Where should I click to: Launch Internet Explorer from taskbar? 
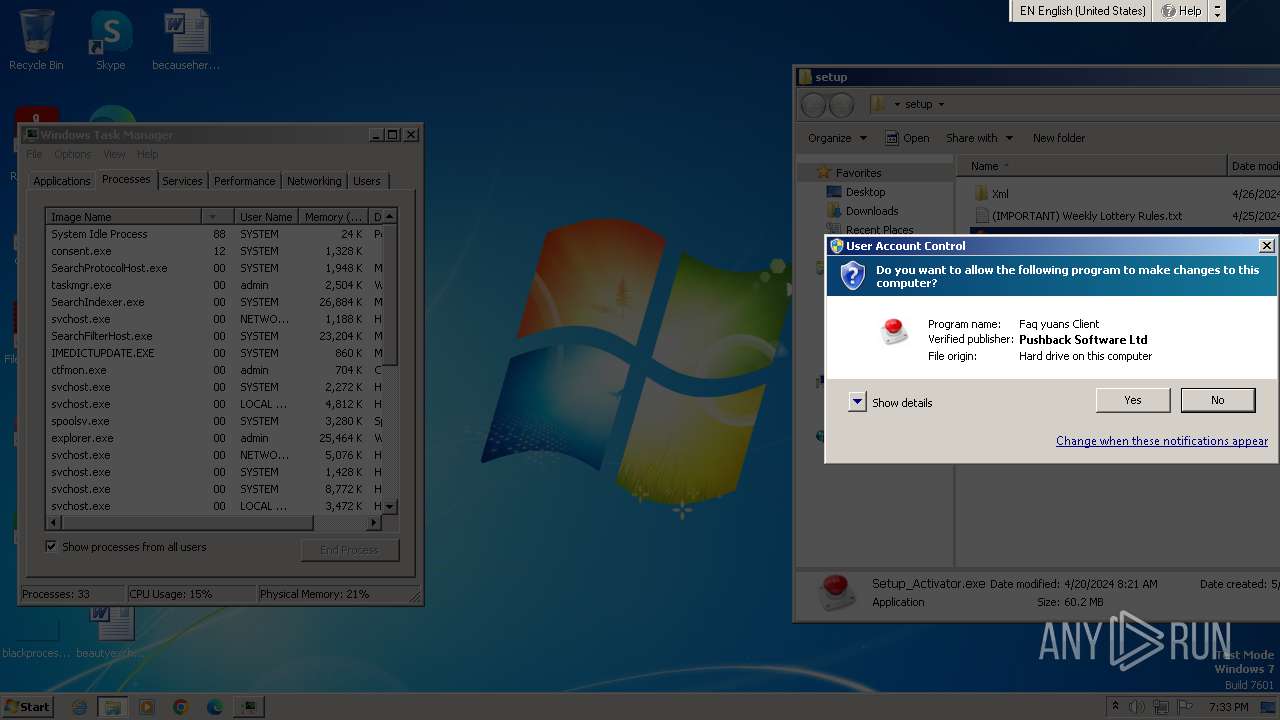pyautogui.click(x=80, y=707)
